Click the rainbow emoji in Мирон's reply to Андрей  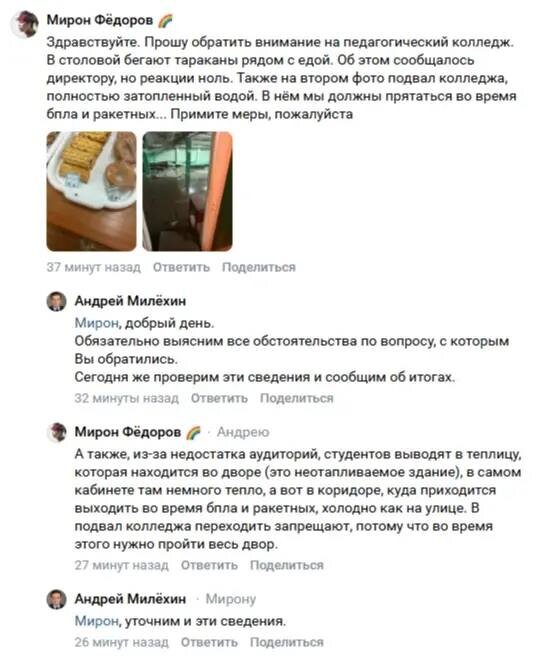click(x=193, y=432)
